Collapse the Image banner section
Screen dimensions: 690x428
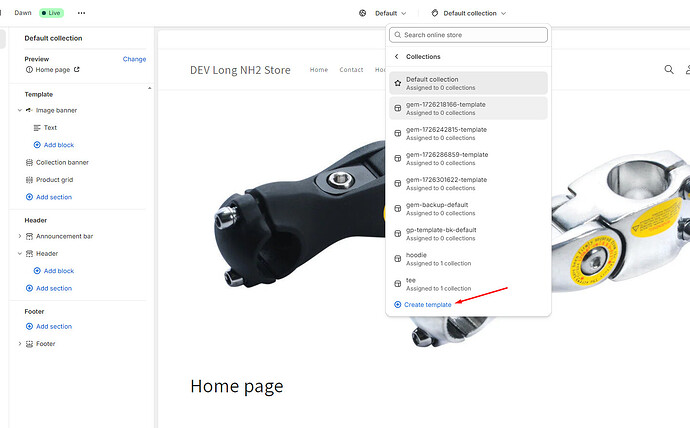19,110
